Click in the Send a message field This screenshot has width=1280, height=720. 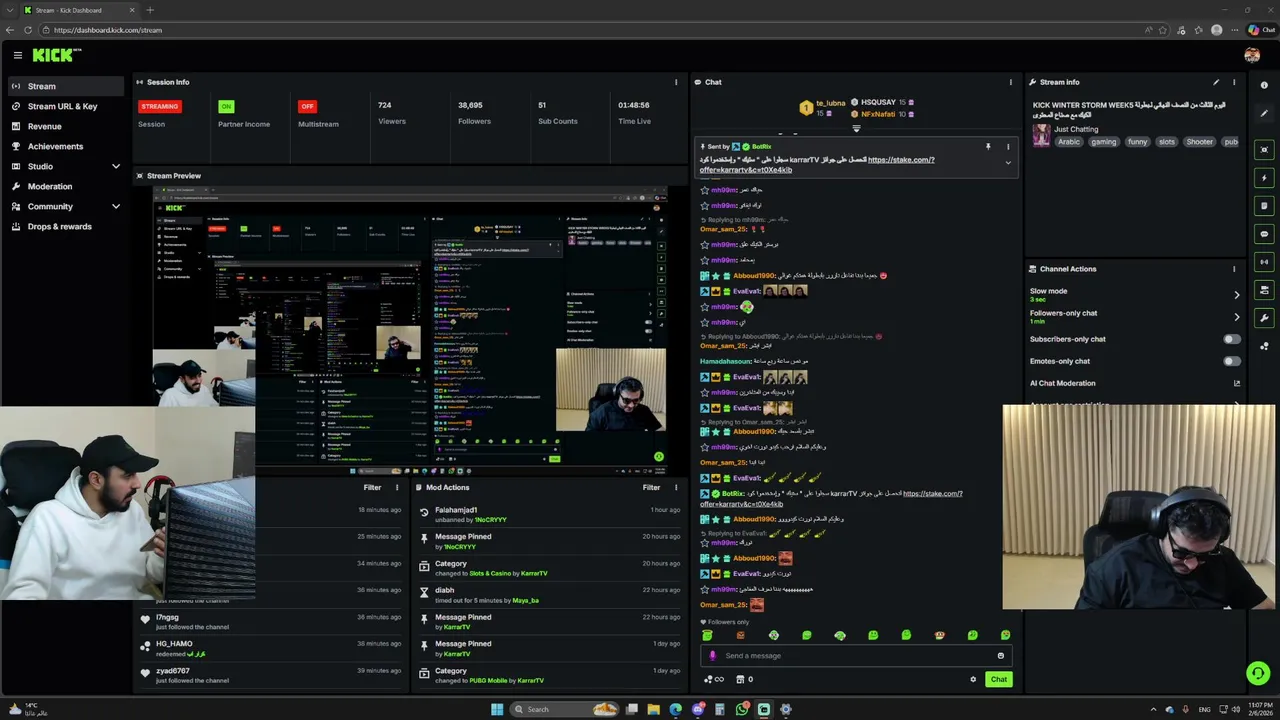coord(855,656)
